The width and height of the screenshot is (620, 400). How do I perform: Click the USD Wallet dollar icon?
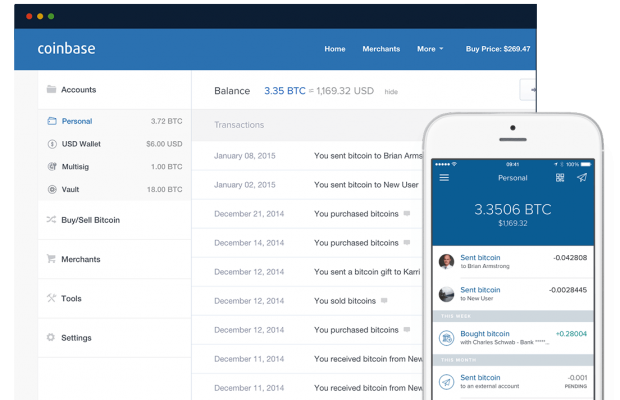click(52, 144)
